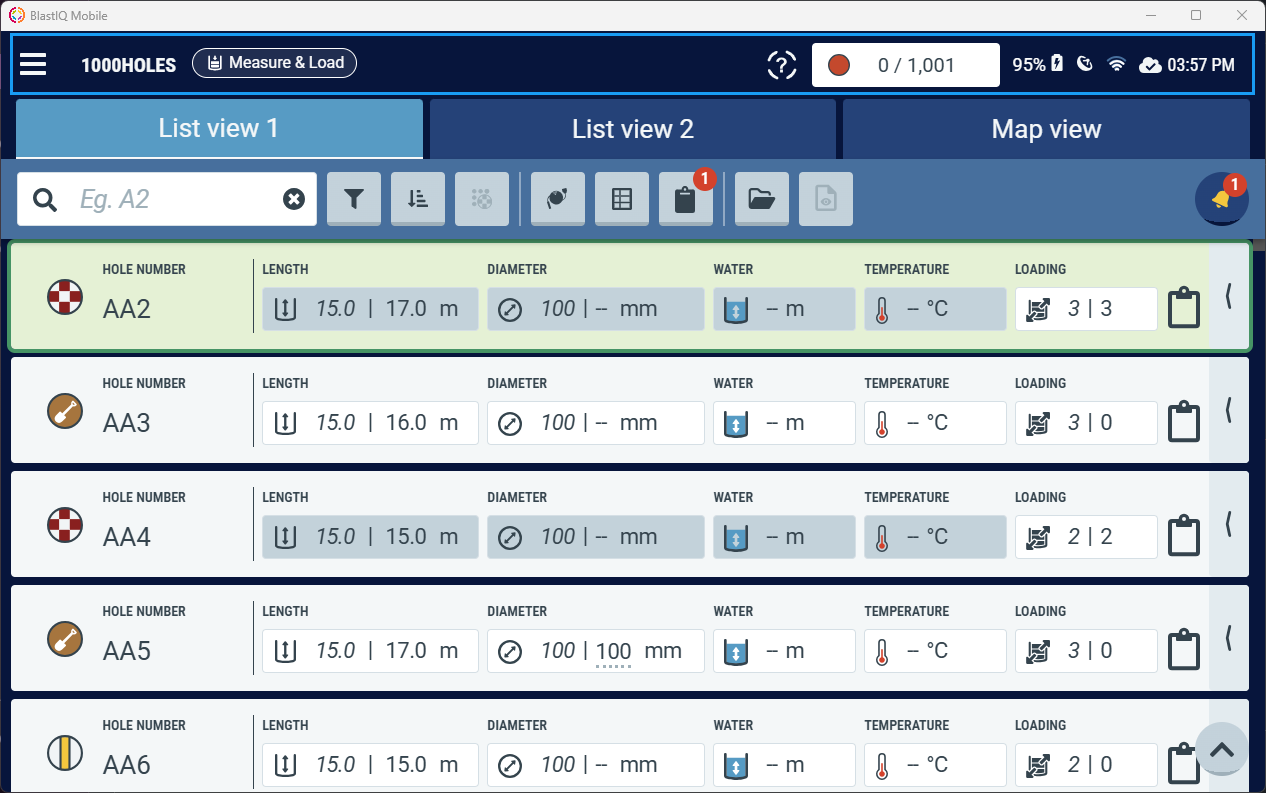Click AA4 temperature field

pos(935,537)
